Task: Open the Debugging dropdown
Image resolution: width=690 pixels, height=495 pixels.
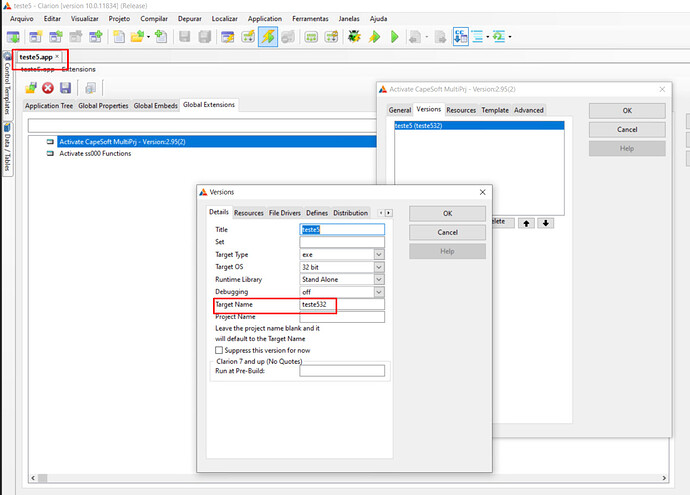Action: click(379, 291)
